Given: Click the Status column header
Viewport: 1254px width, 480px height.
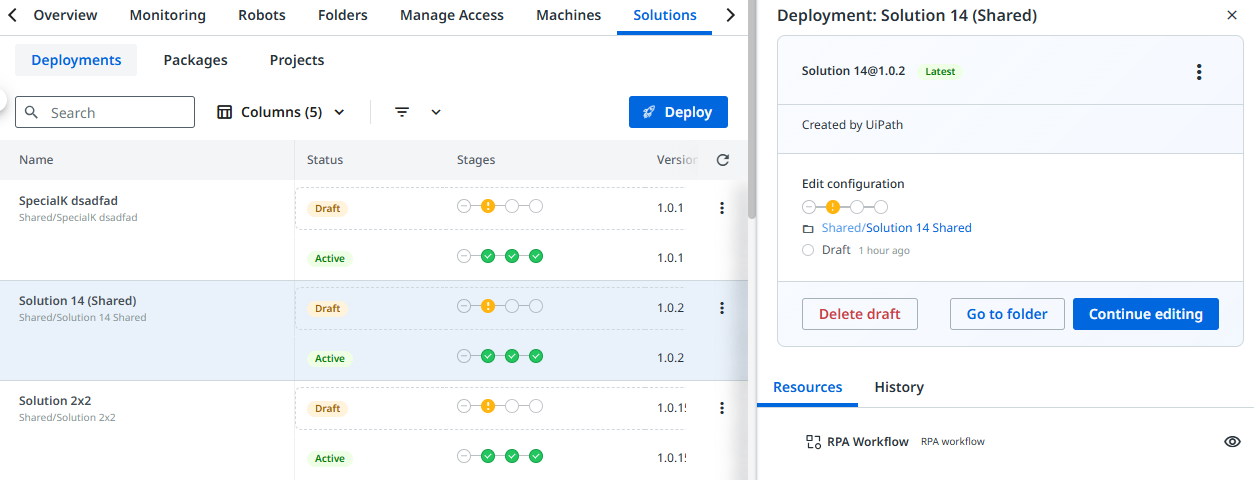Looking at the screenshot, I should pyautogui.click(x=325, y=160).
